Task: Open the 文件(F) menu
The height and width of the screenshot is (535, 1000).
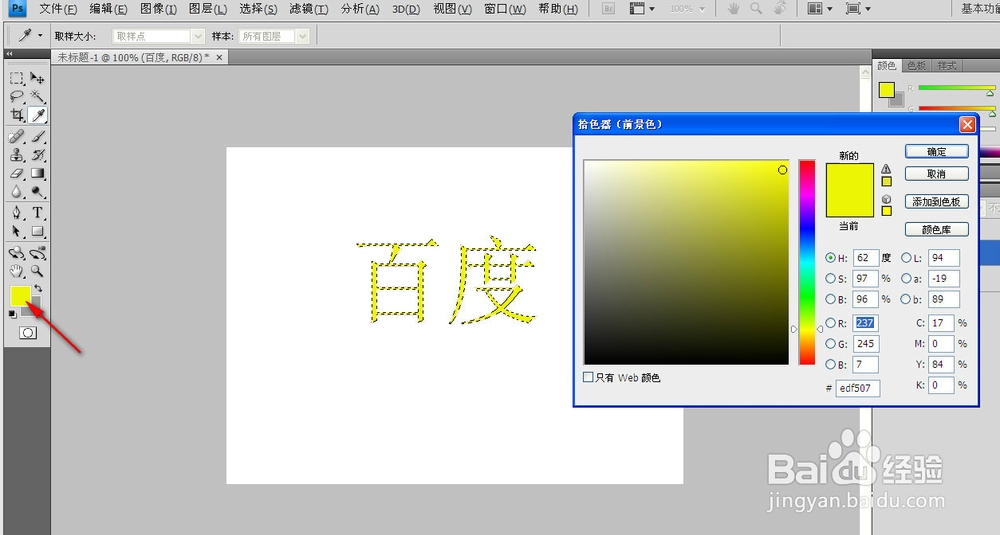Action: [58, 9]
